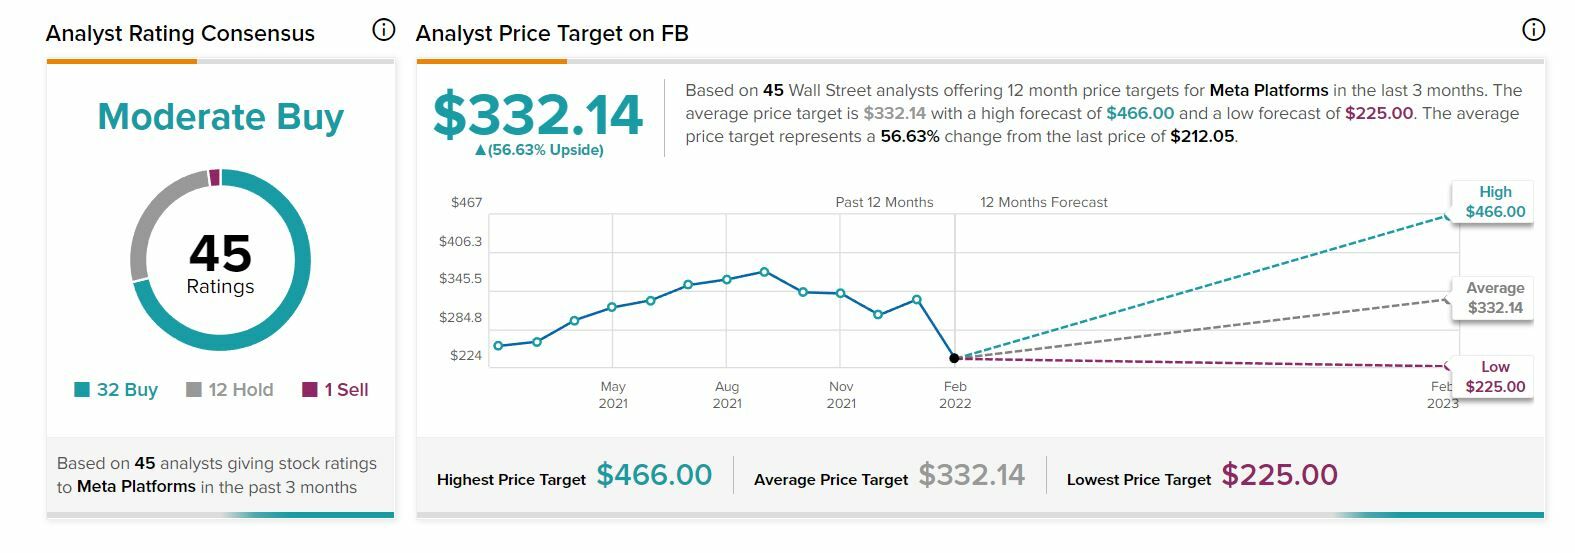Select the Past 12 Months chart label
The height and width of the screenshot is (553, 1575).
(x=884, y=202)
